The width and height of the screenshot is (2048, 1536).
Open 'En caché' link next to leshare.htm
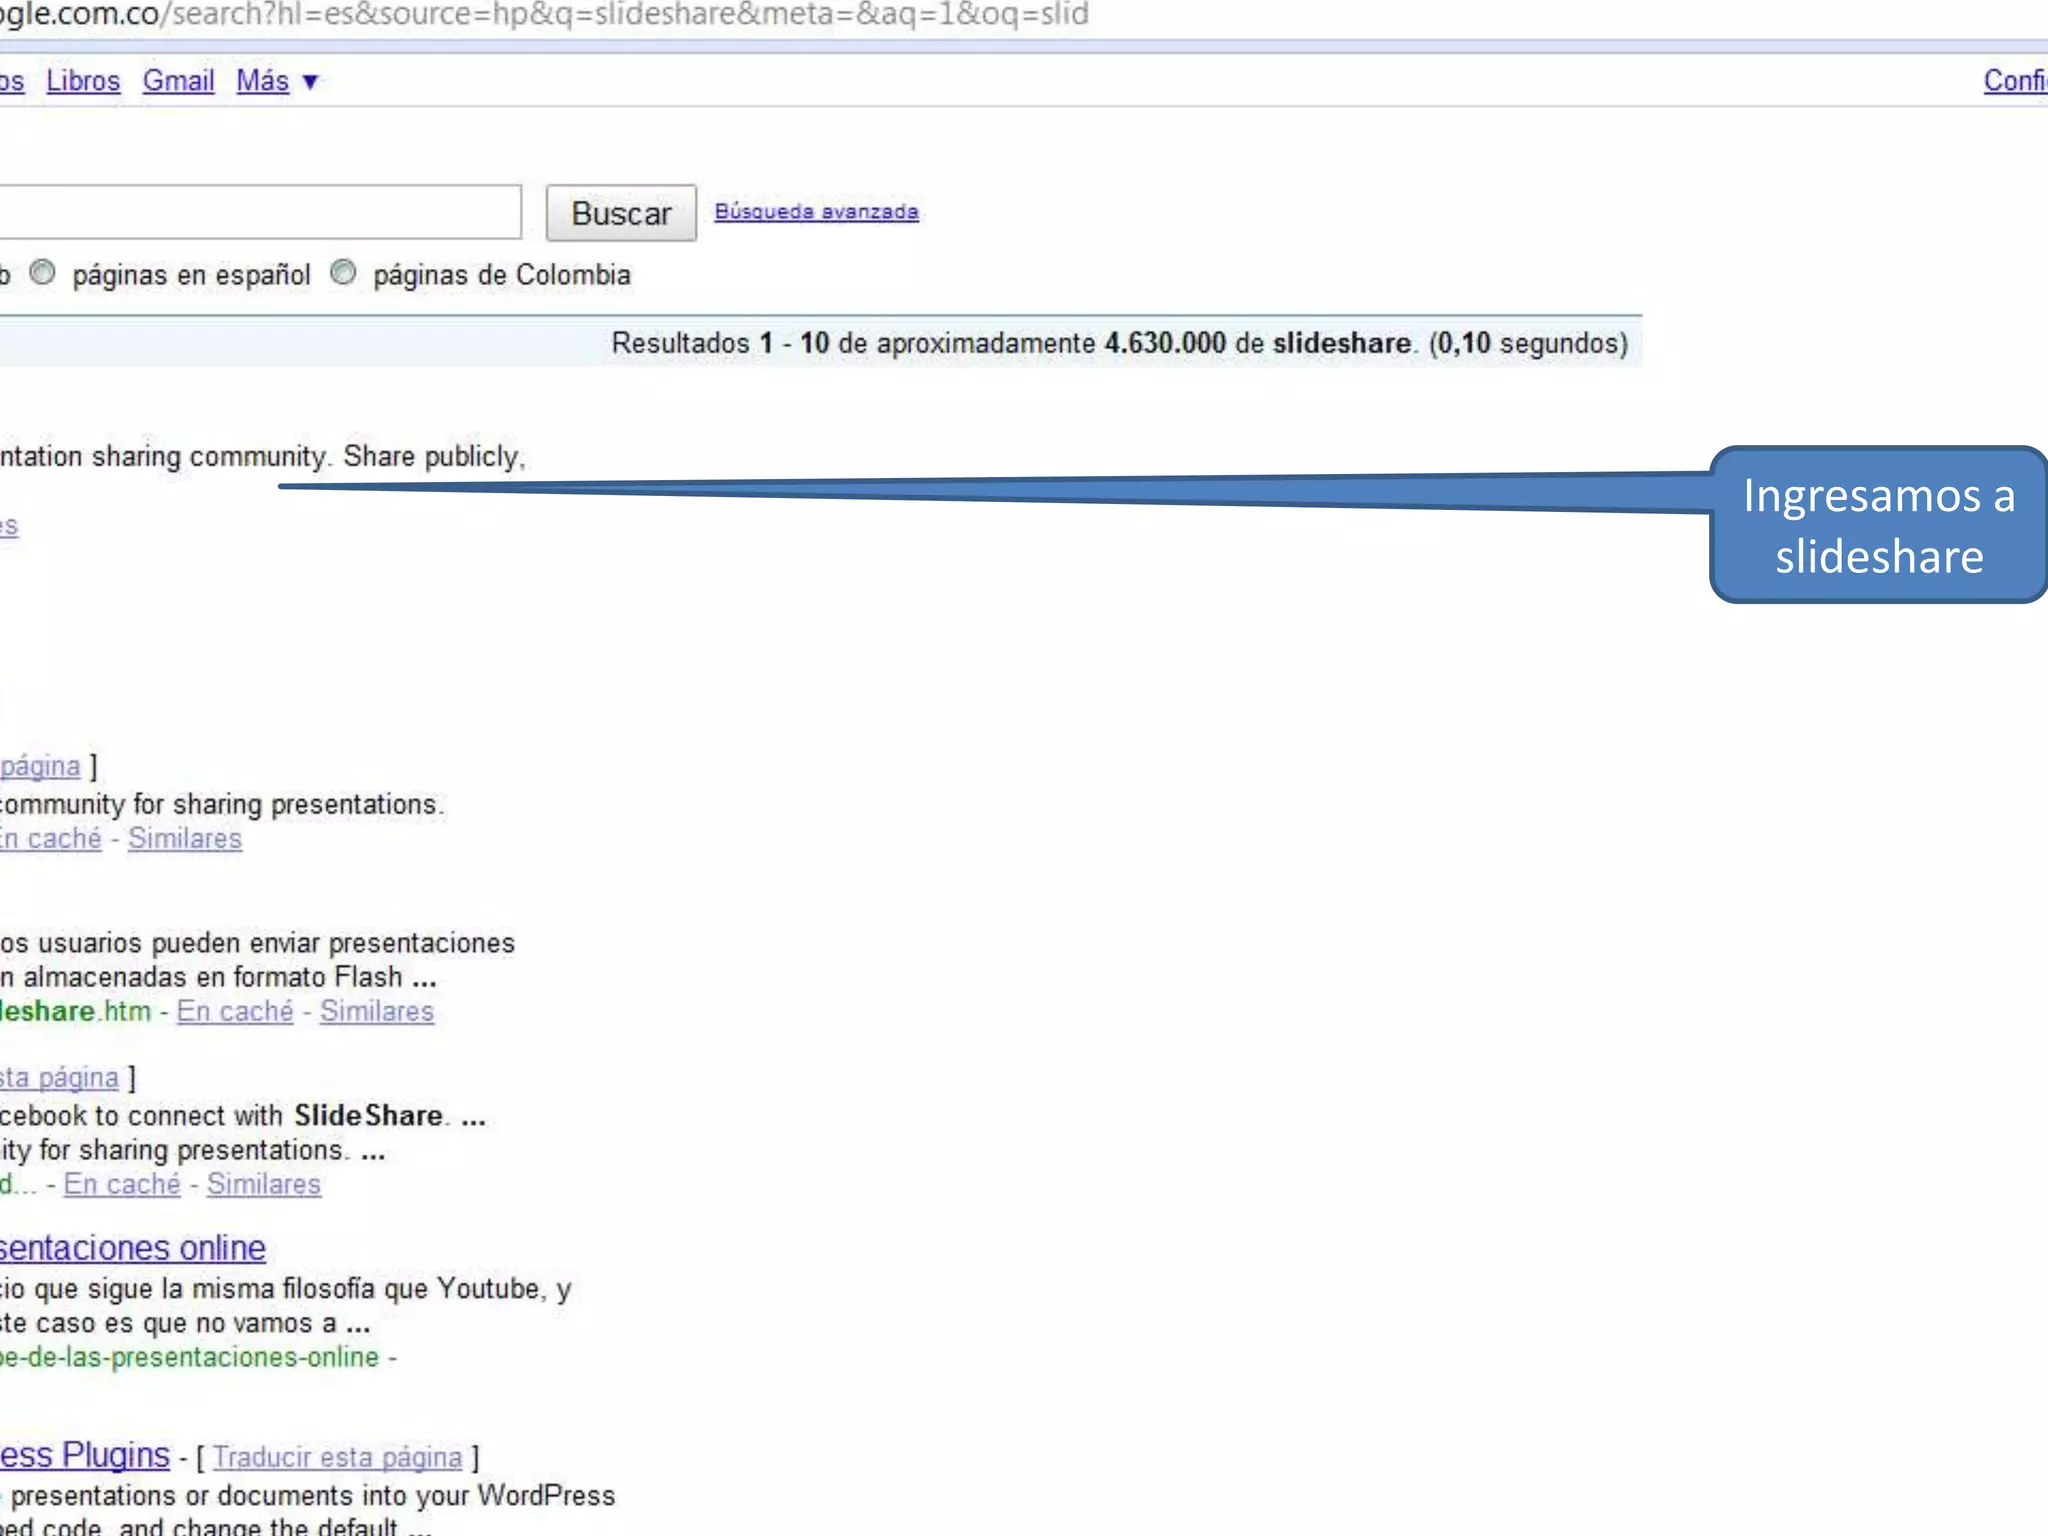click(235, 1011)
